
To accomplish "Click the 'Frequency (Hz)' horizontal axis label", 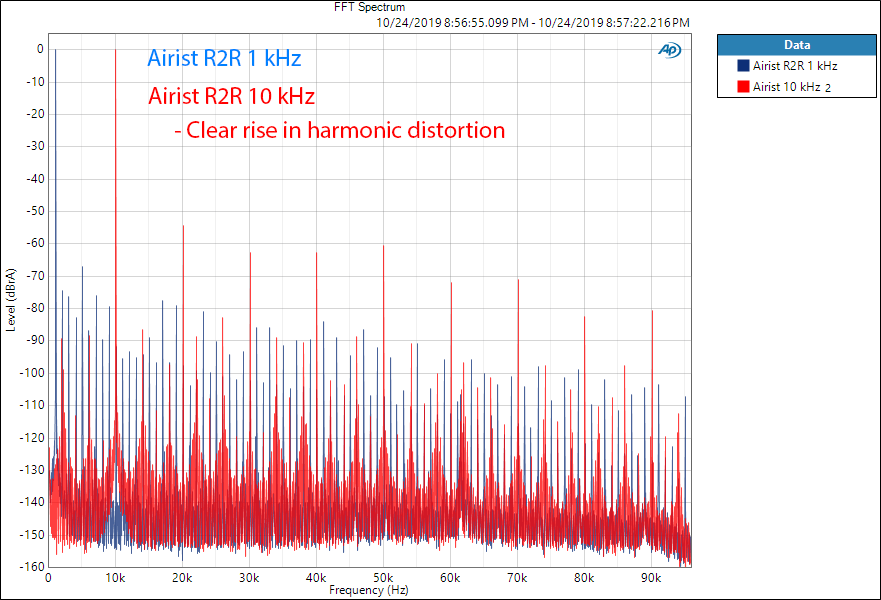I will coord(369,590).
